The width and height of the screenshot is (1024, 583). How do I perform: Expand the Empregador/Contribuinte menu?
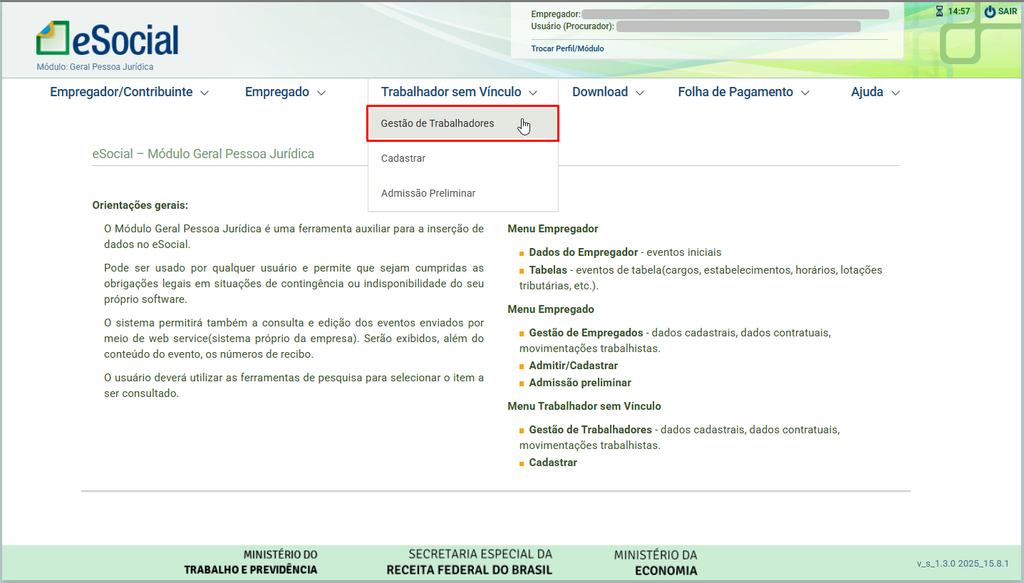[x=129, y=92]
